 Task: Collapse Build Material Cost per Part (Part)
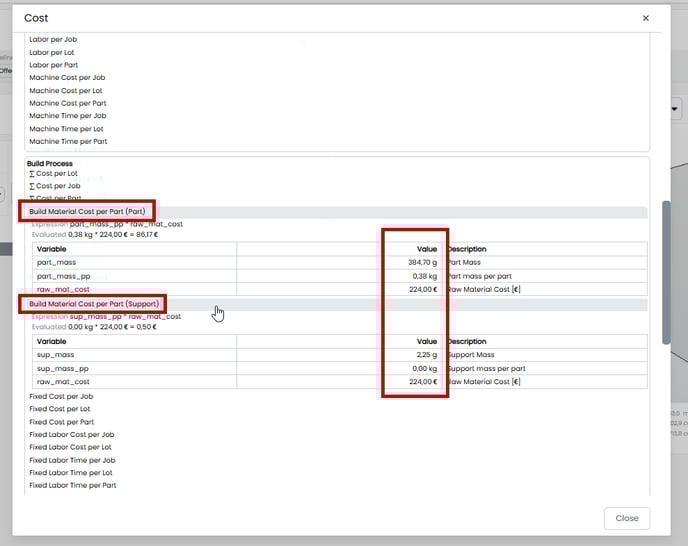[x=87, y=212]
